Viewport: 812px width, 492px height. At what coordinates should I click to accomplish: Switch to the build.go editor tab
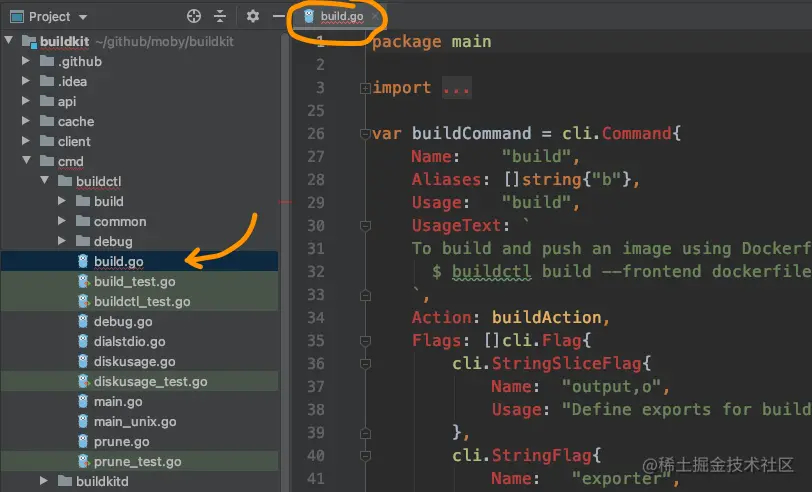click(341, 17)
